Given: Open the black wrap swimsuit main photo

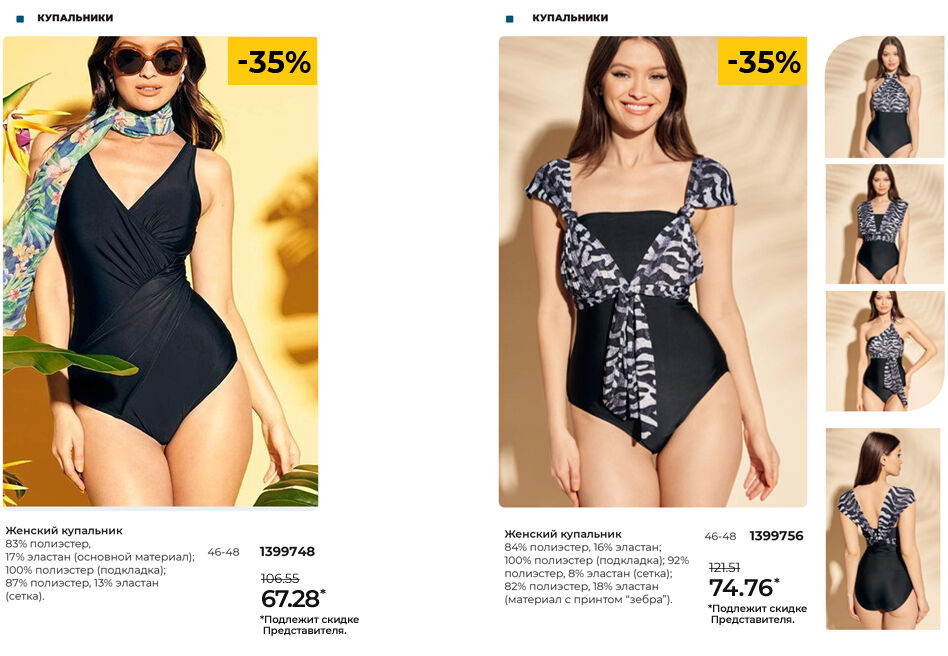Looking at the screenshot, I should [160, 271].
